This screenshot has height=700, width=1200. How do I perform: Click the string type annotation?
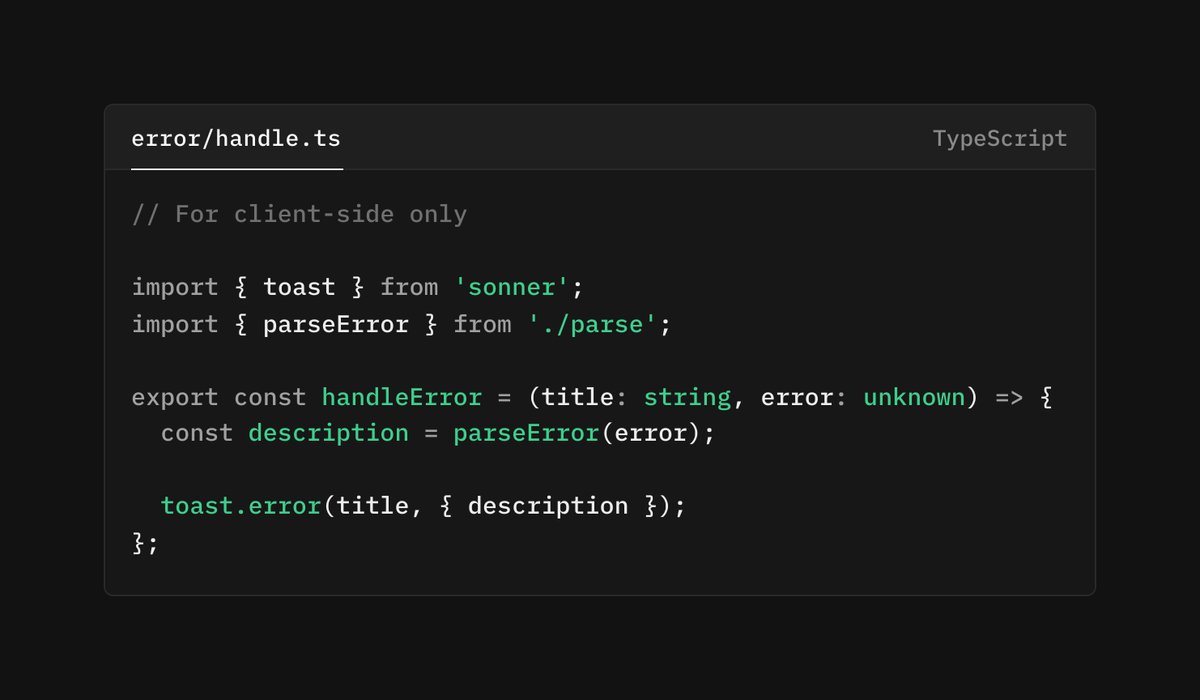[687, 397]
